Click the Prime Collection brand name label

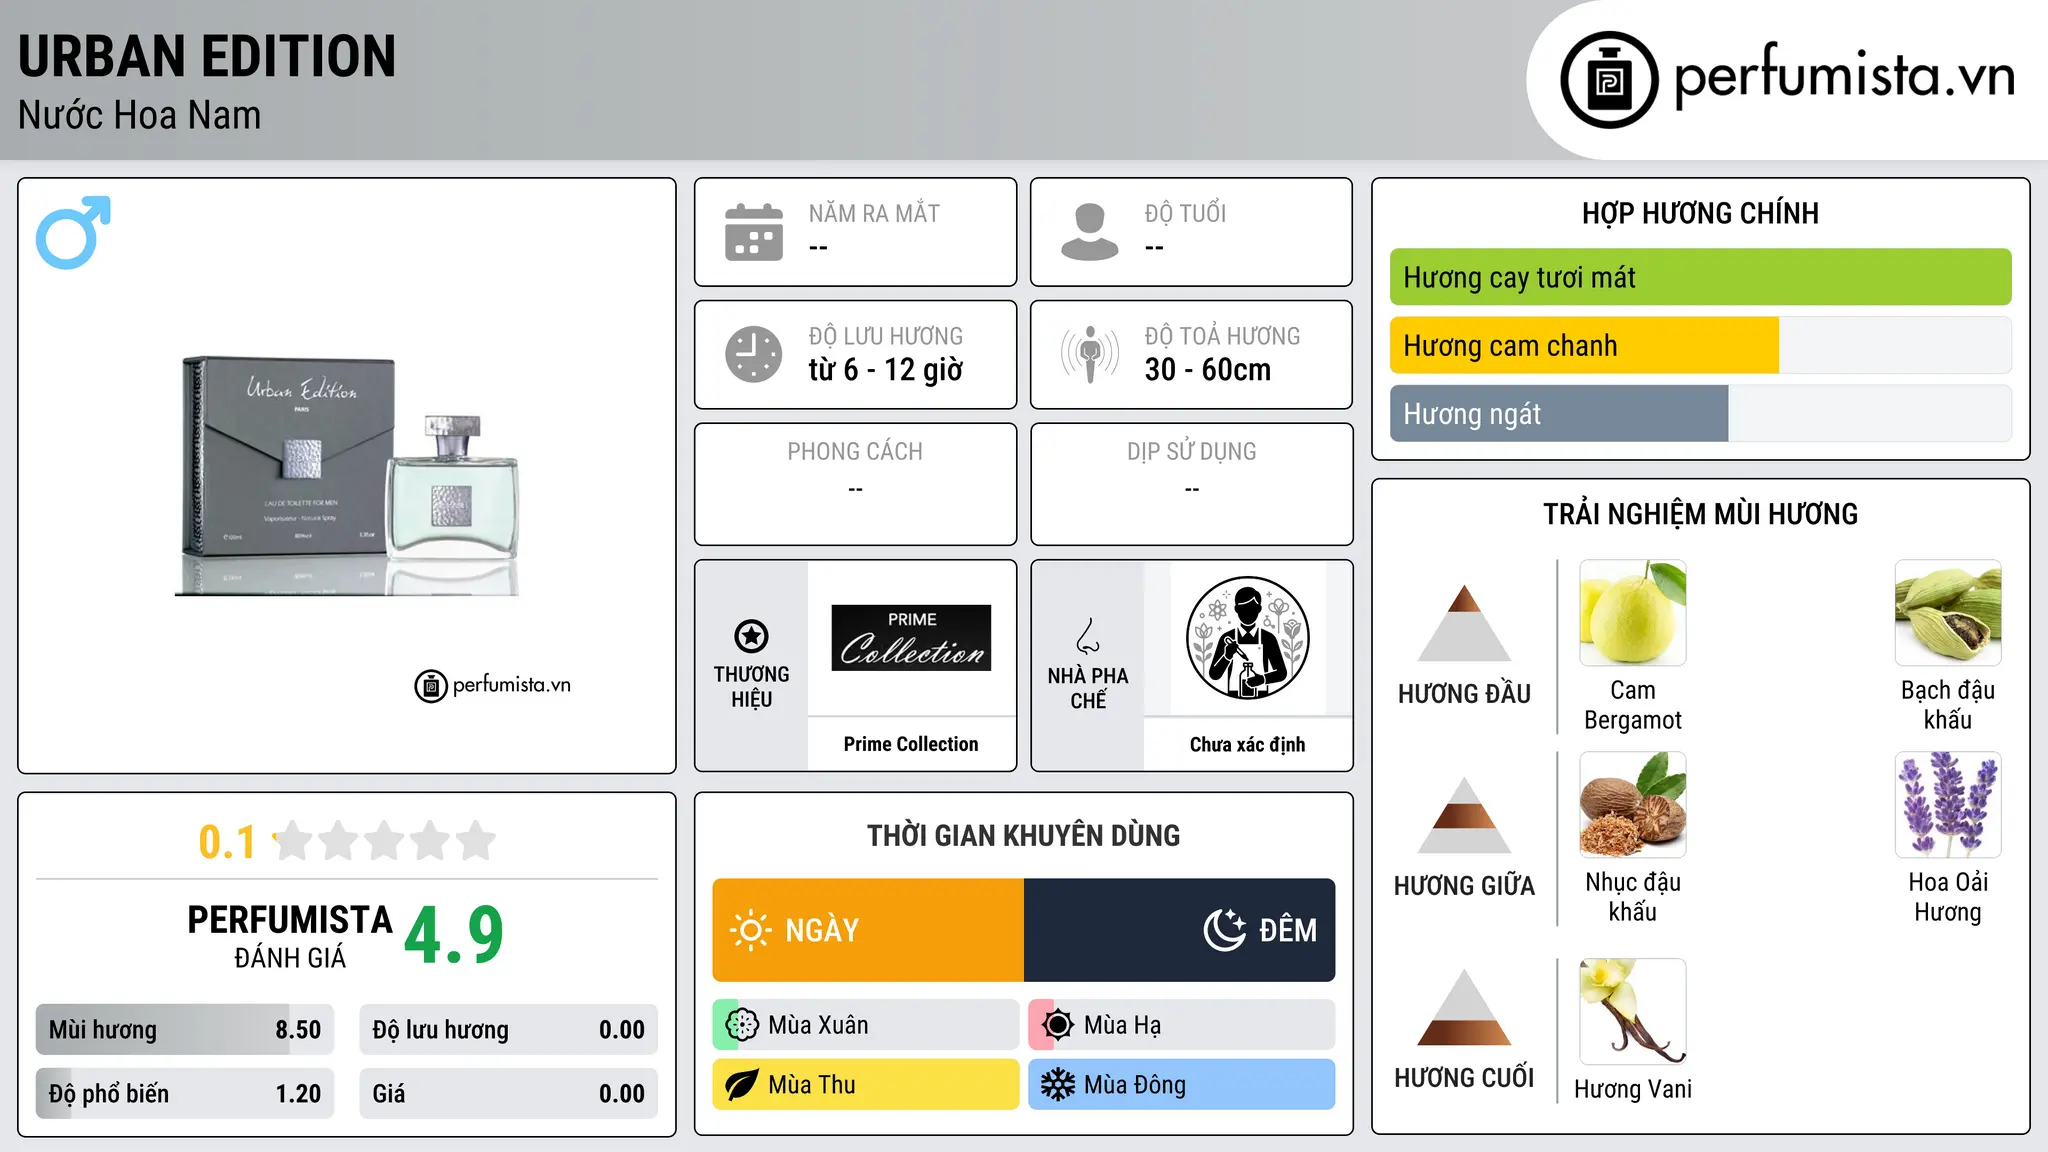[911, 744]
